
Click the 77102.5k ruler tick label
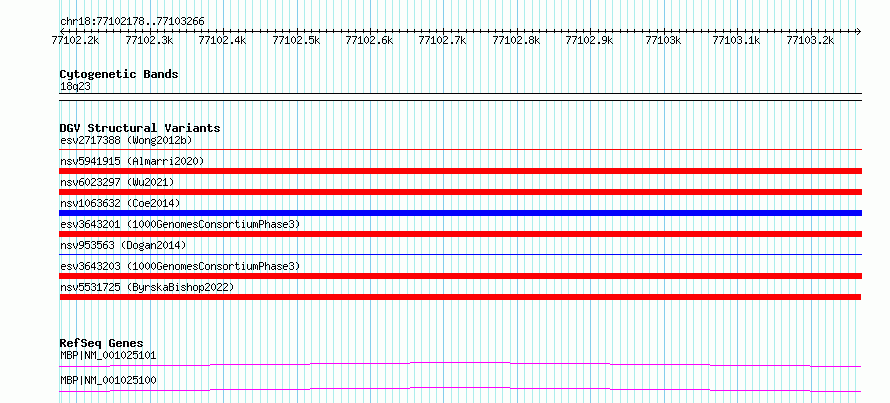tap(296, 40)
